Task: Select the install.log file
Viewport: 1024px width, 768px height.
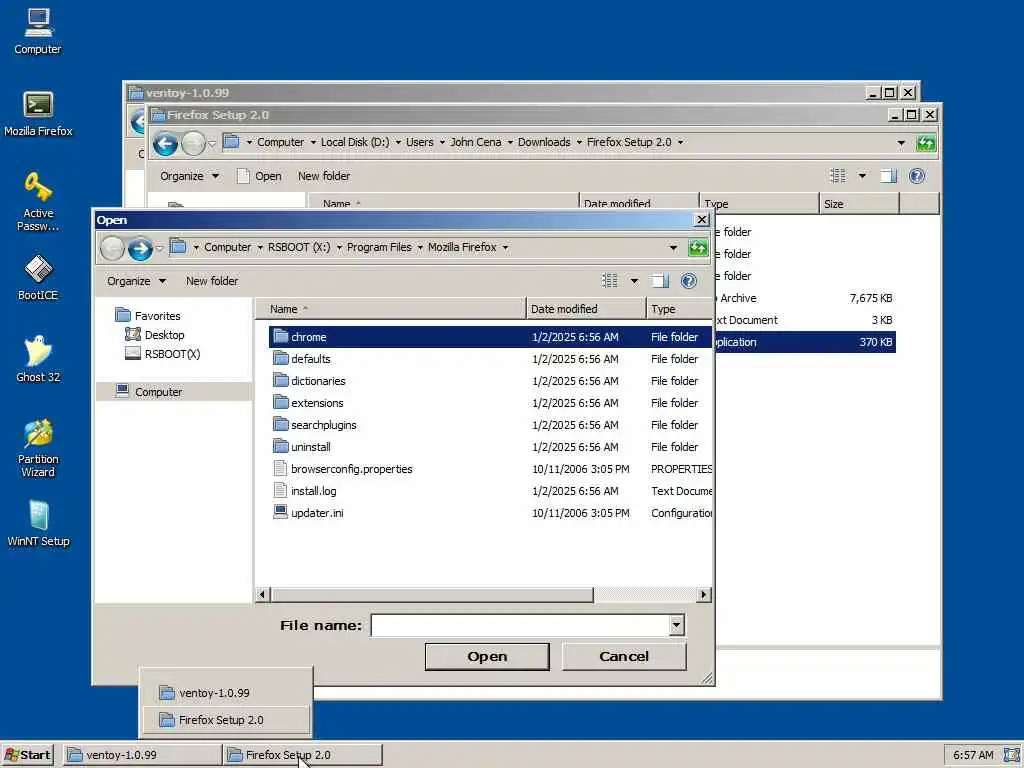Action: click(489, 491)
